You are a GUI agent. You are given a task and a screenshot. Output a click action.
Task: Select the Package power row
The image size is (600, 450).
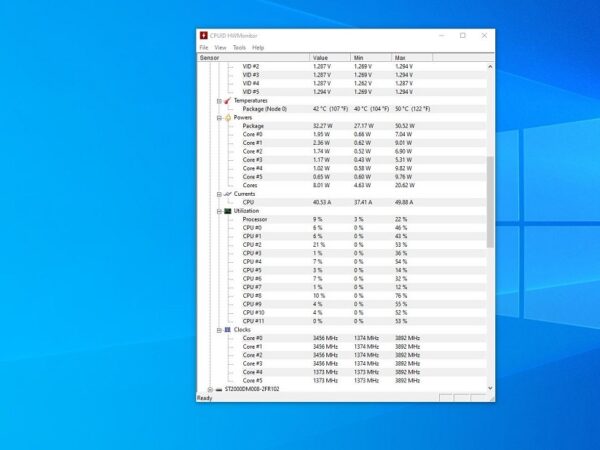point(342,126)
